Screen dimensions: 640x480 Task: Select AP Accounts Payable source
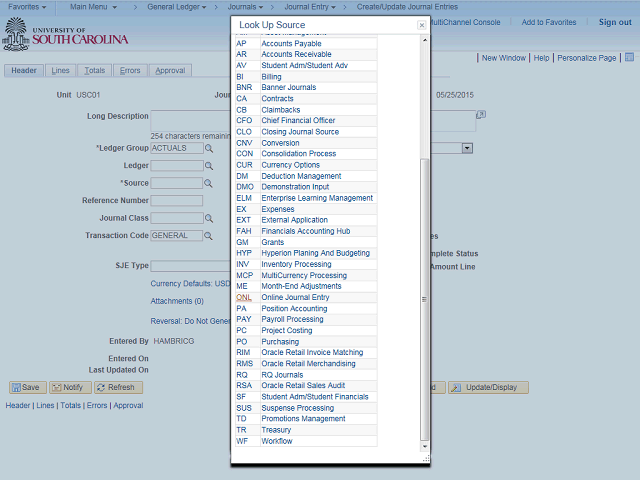click(x=306, y=44)
